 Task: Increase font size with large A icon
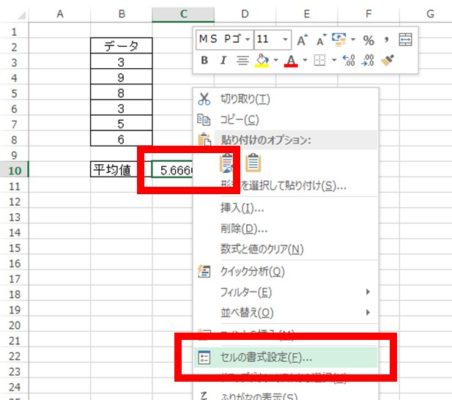(x=302, y=40)
